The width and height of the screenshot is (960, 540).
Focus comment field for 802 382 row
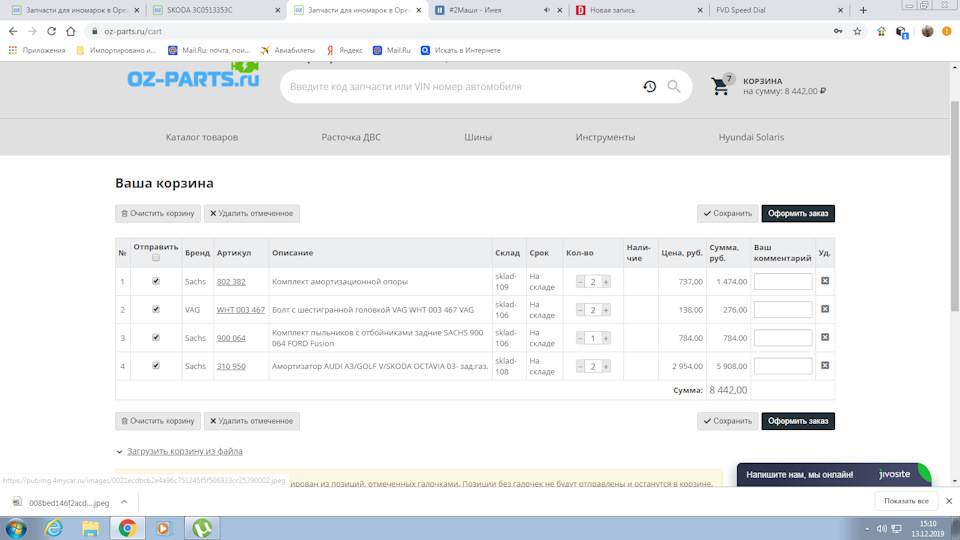(783, 282)
